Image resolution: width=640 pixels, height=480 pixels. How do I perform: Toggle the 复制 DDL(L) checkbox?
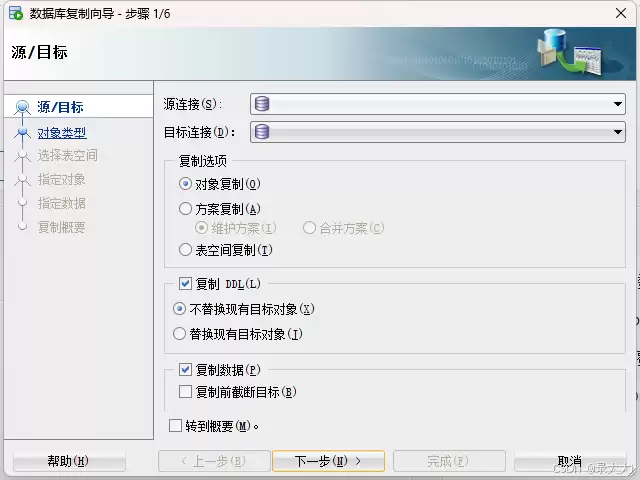coord(185,284)
